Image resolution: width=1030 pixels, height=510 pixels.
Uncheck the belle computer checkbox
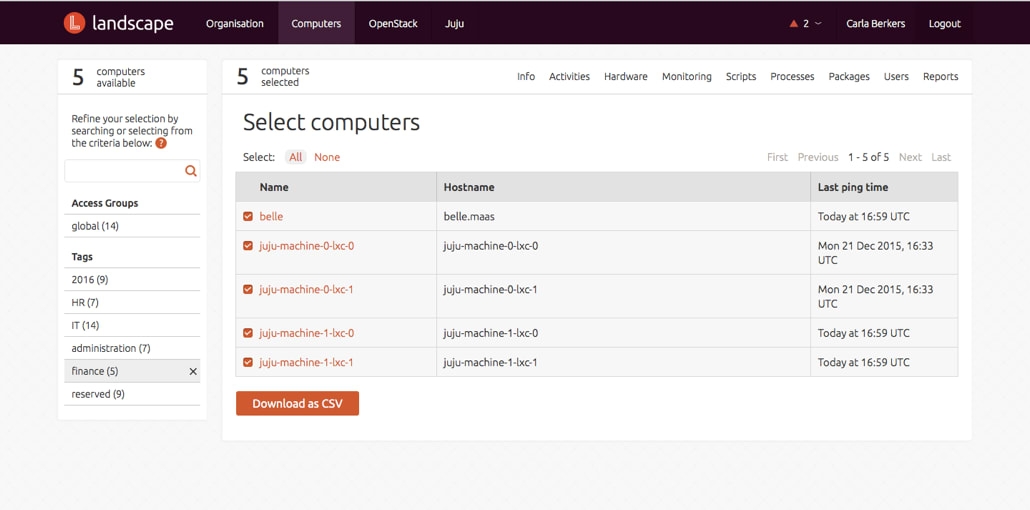248,216
